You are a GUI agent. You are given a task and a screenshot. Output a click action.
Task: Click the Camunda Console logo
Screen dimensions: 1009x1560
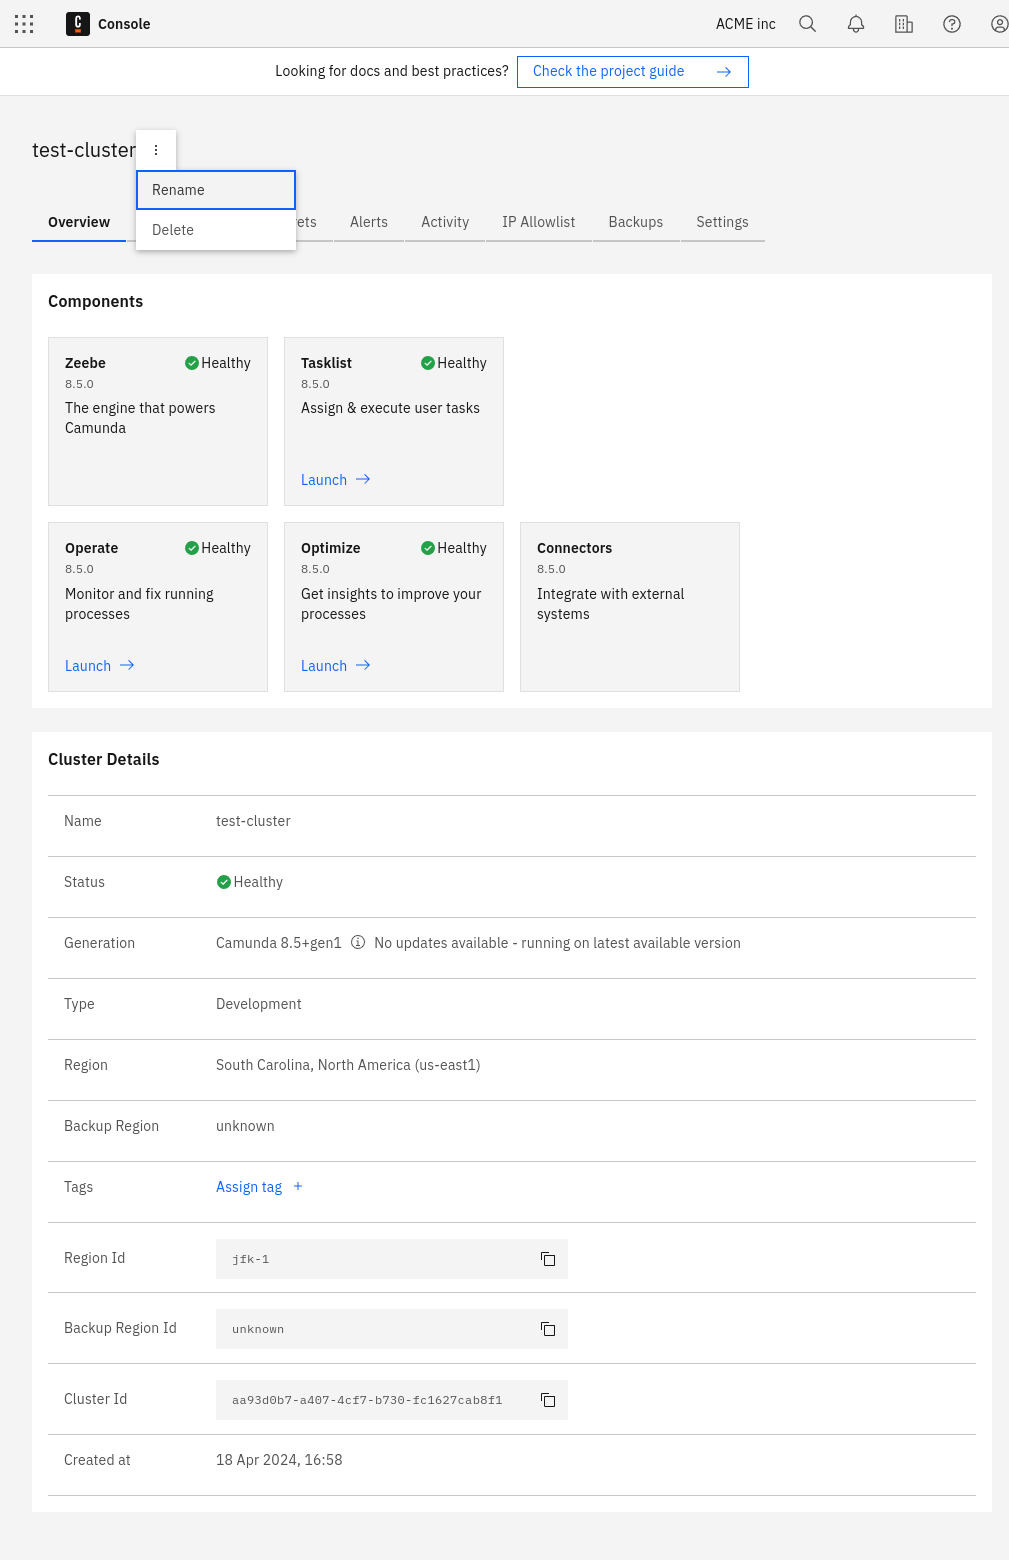[78, 24]
